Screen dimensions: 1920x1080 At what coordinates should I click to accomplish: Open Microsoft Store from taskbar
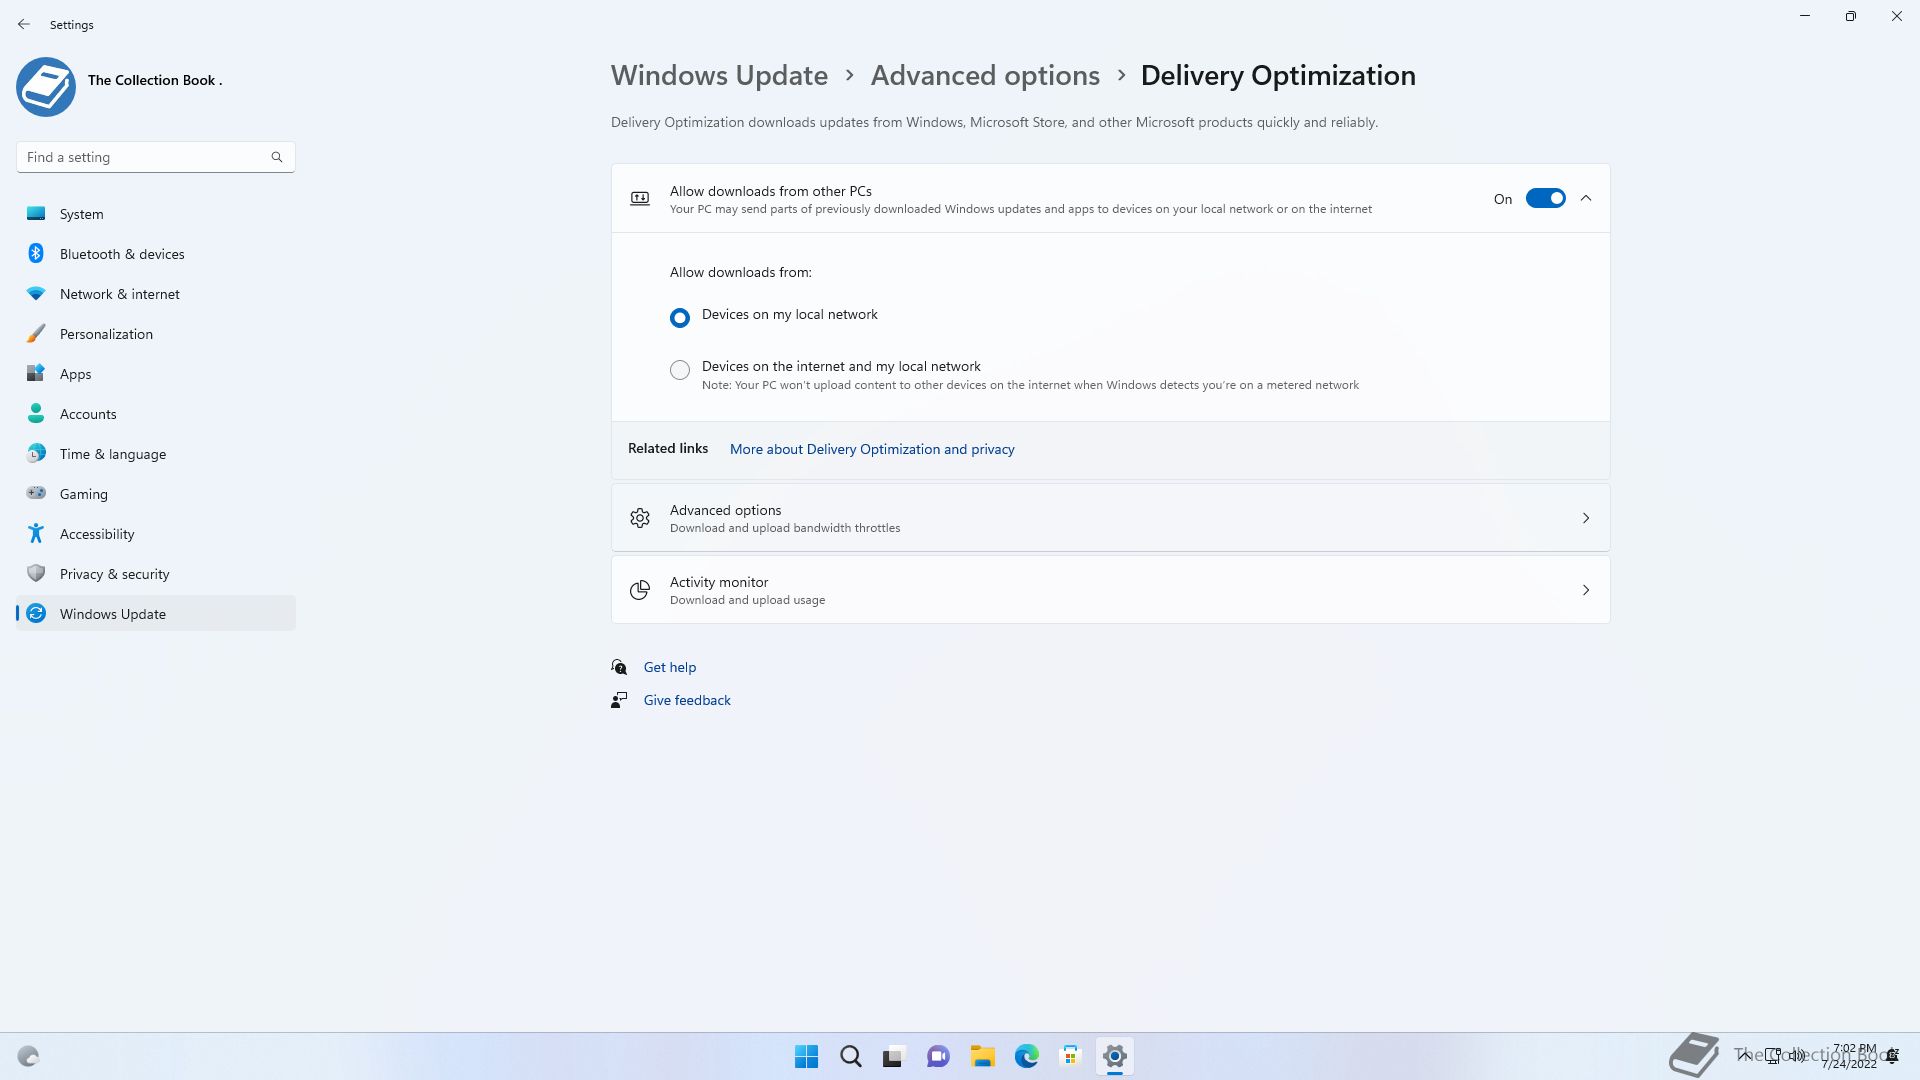[1070, 1056]
